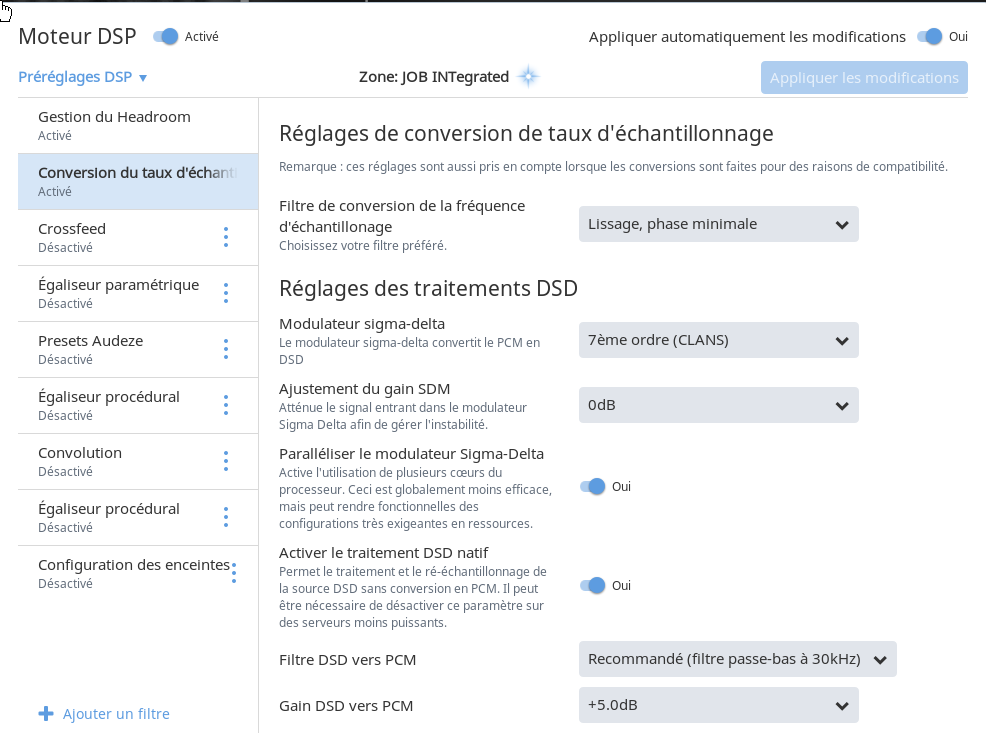Disable automatic application of modifications
Image resolution: width=986 pixels, height=749 pixels.
click(930, 37)
